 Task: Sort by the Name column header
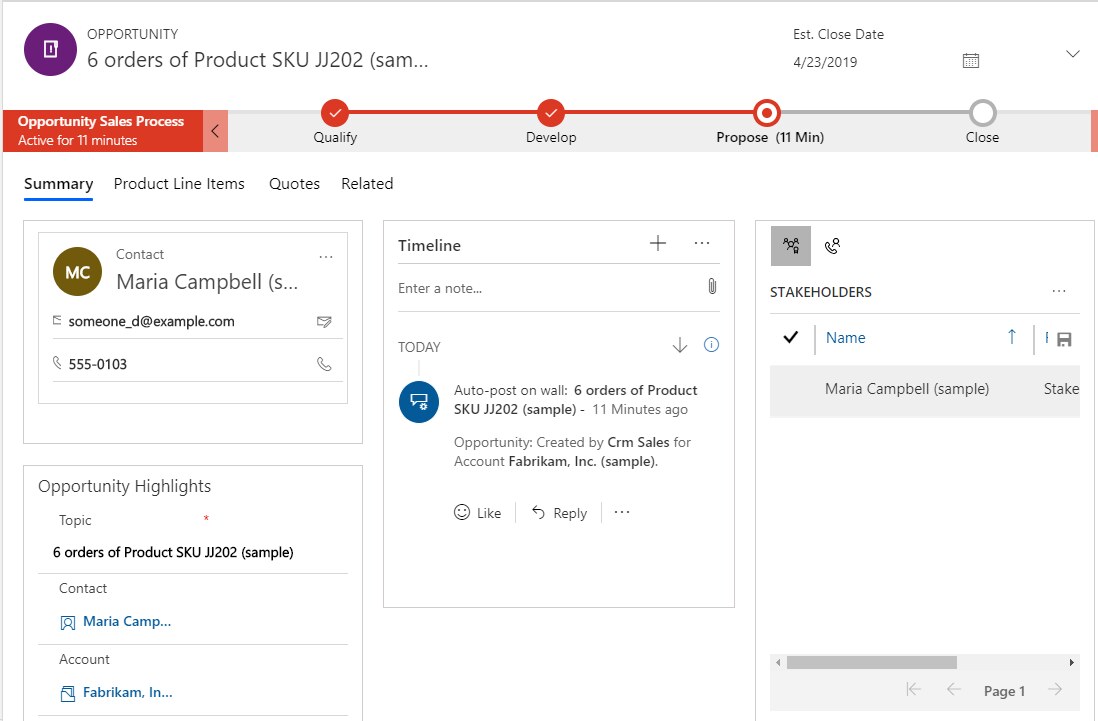click(x=845, y=338)
